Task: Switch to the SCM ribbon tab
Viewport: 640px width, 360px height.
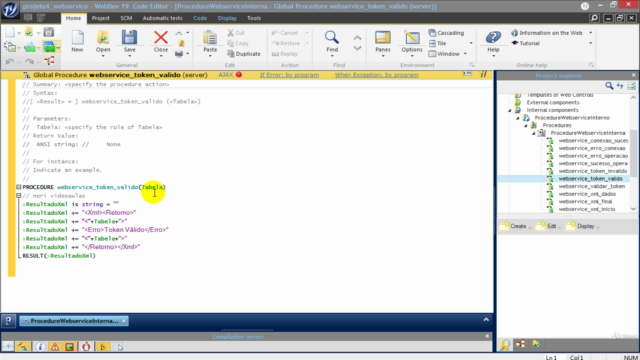Action: pyautogui.click(x=126, y=18)
